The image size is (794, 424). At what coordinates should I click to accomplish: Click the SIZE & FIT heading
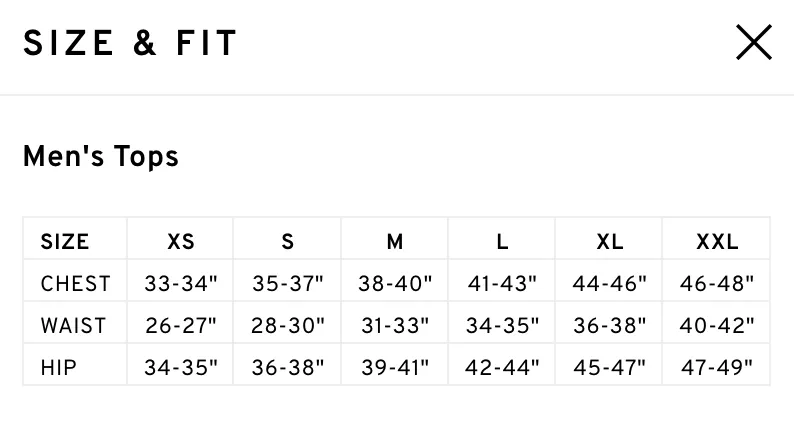130,43
